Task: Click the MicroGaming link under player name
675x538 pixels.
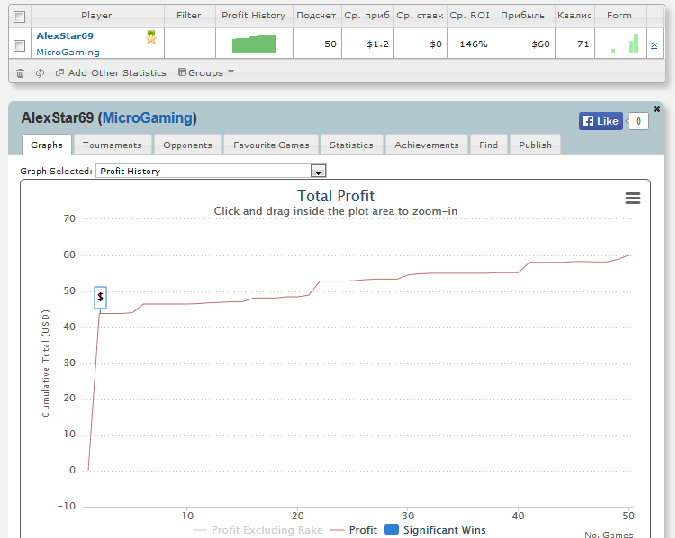Action: click(x=68, y=52)
